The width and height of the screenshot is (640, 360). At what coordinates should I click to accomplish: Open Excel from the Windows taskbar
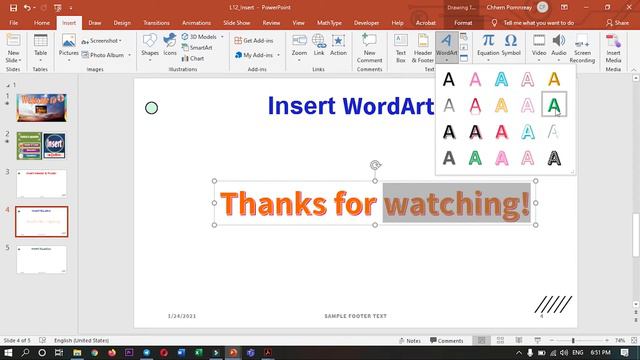coord(198,353)
